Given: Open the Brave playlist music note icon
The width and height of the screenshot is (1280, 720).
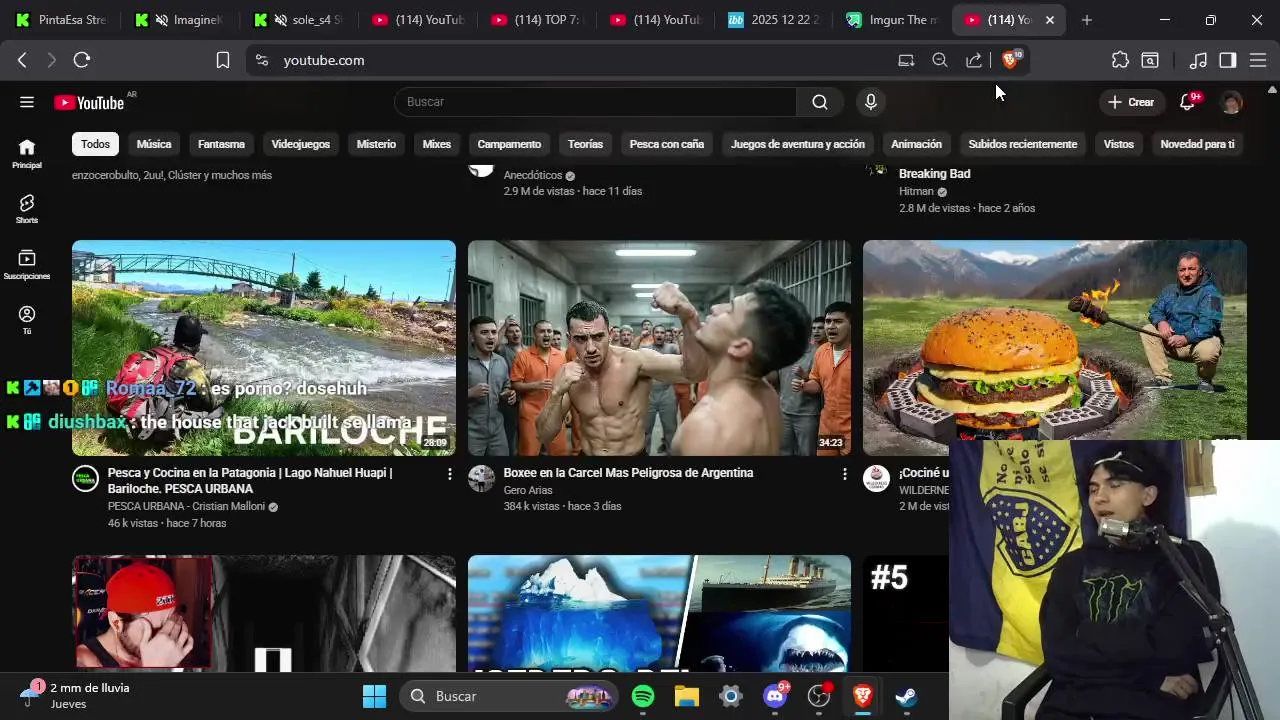Looking at the screenshot, I should [x=1198, y=60].
